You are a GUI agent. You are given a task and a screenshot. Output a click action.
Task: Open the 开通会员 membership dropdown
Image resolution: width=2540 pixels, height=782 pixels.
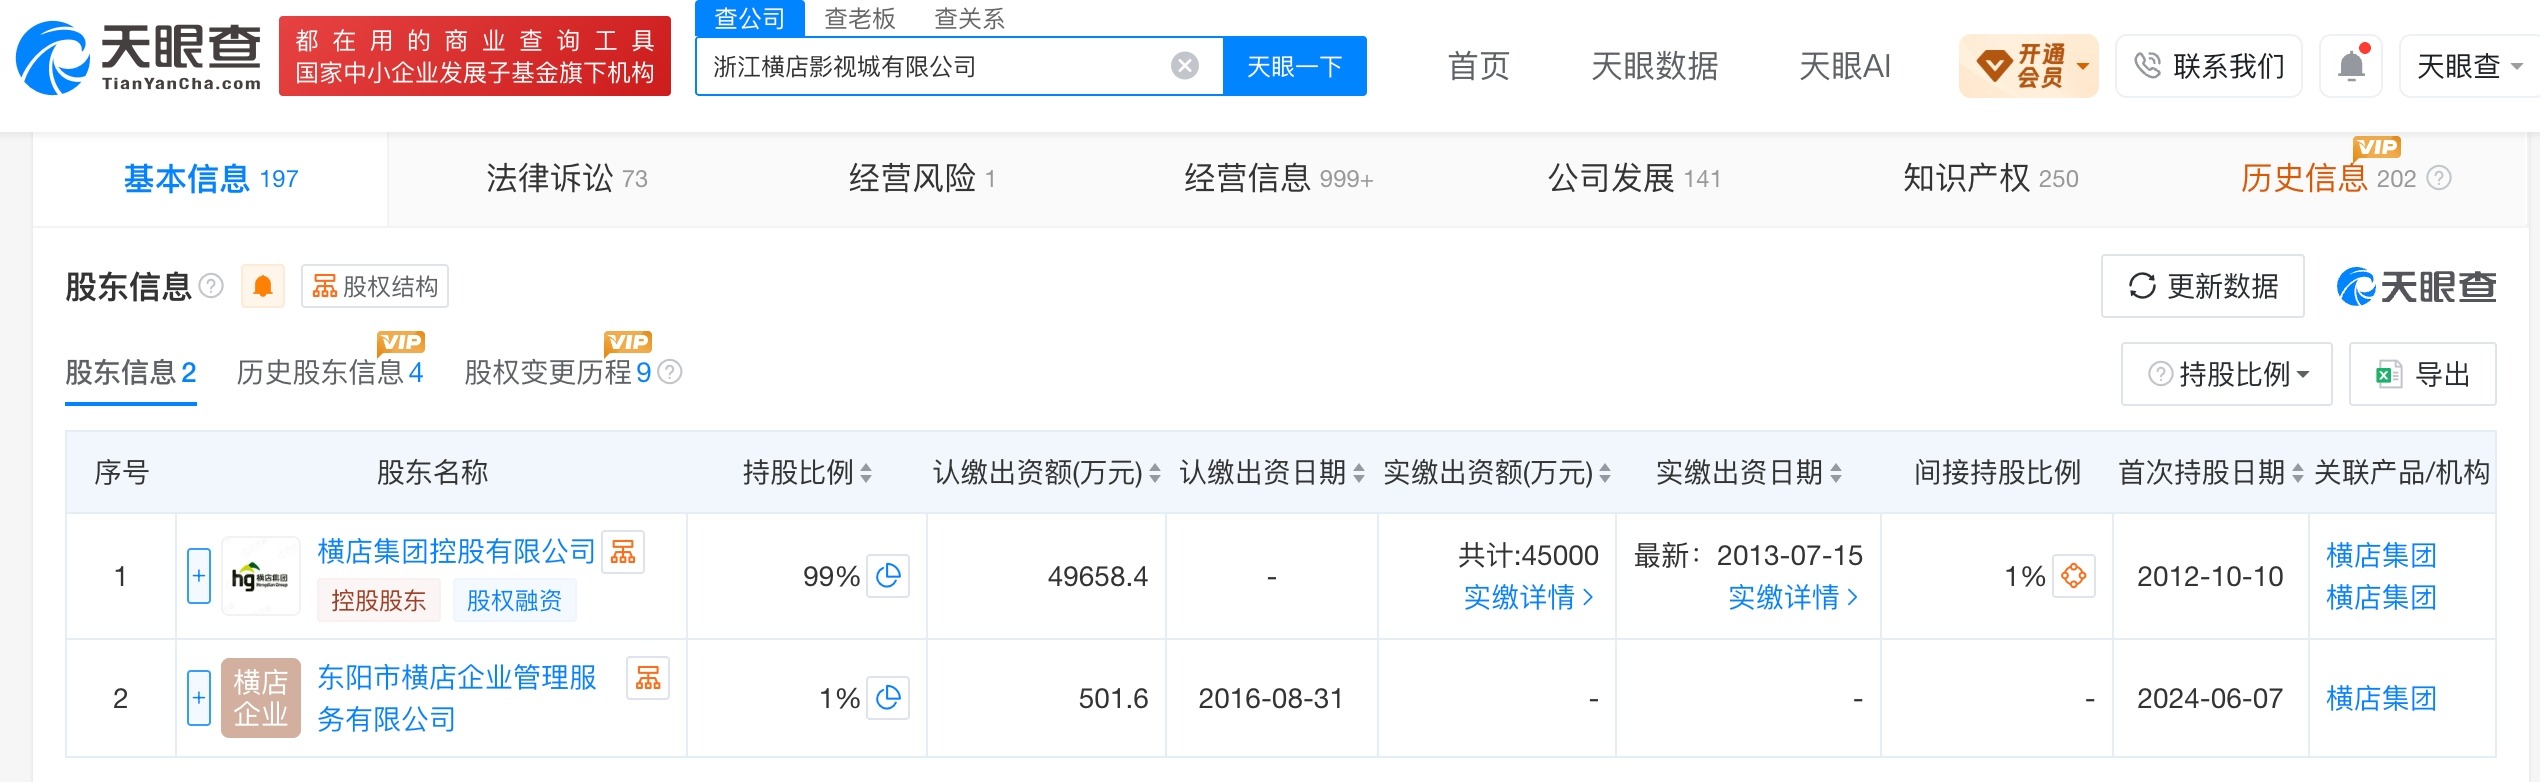coord(2029,66)
